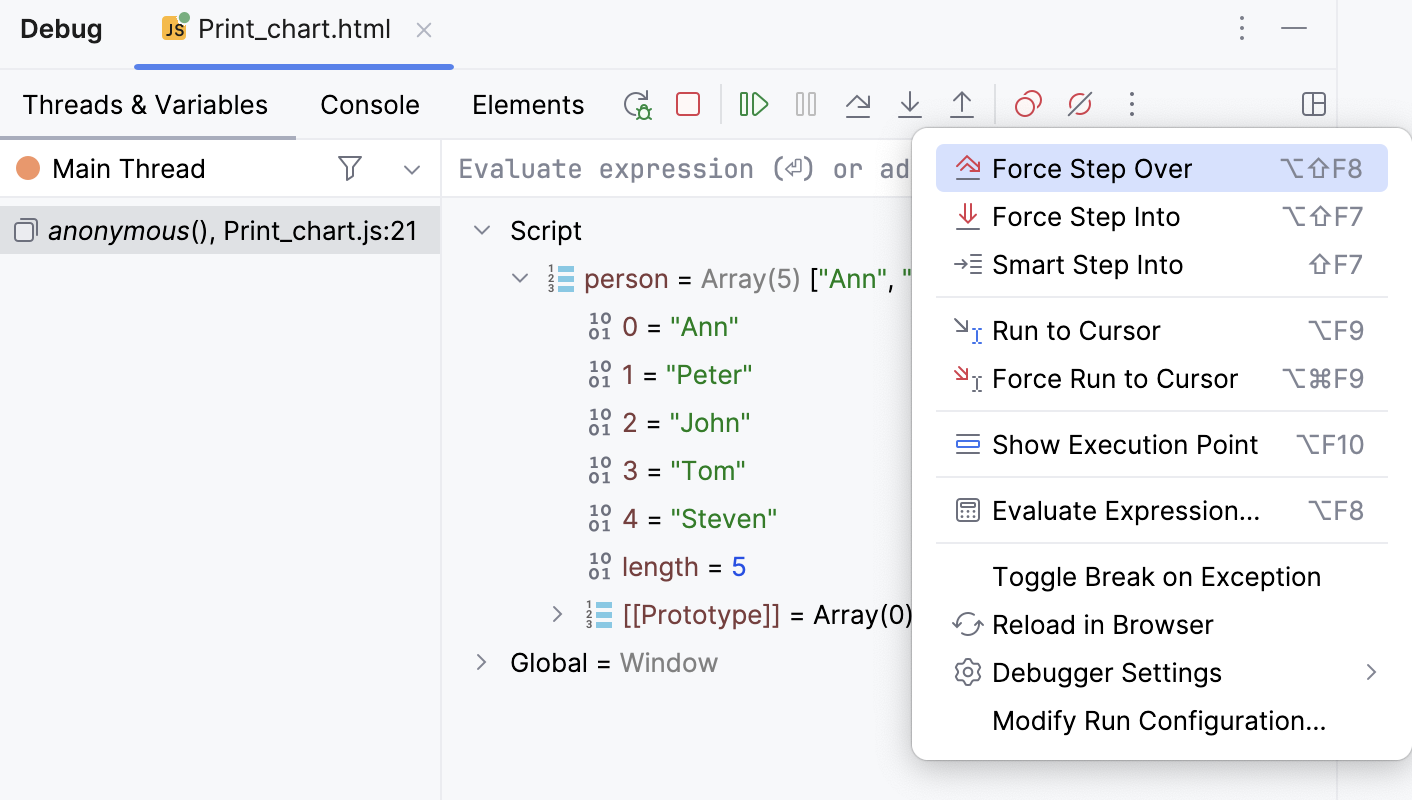Image resolution: width=1412 pixels, height=800 pixels.
Task: Resume program execution
Action: 753,104
